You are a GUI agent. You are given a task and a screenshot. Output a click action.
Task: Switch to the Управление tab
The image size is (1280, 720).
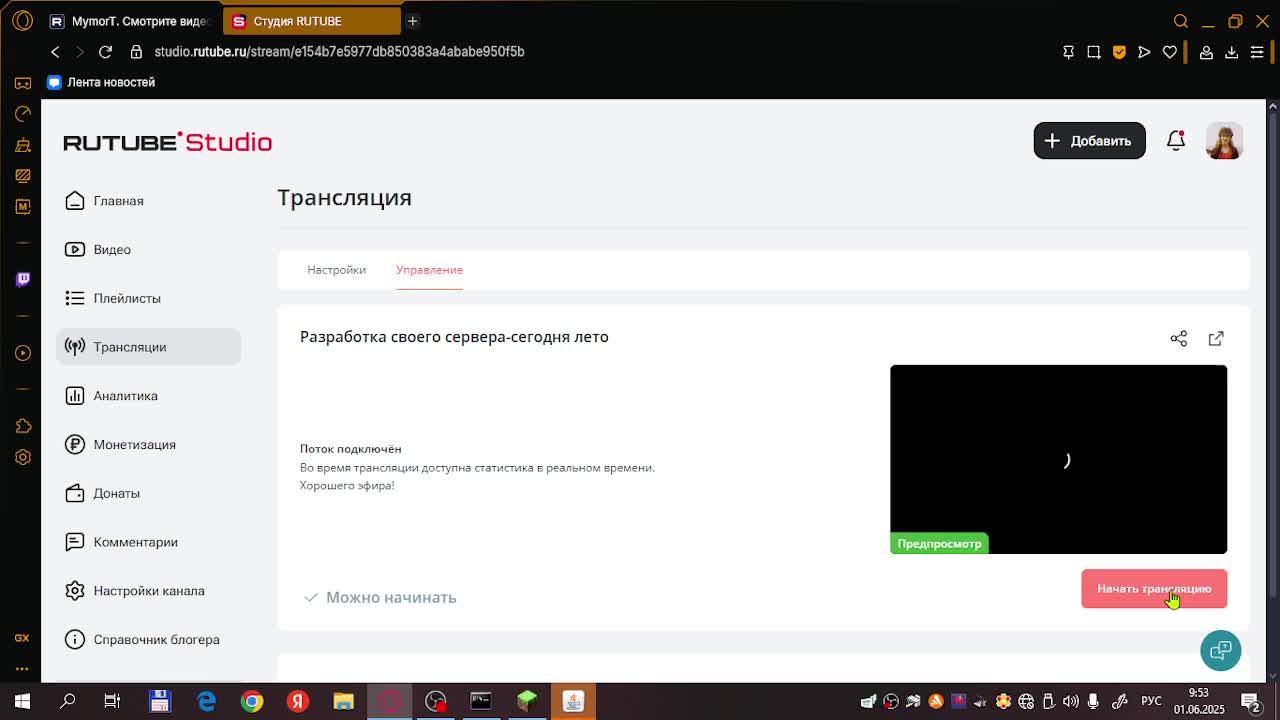tap(429, 270)
